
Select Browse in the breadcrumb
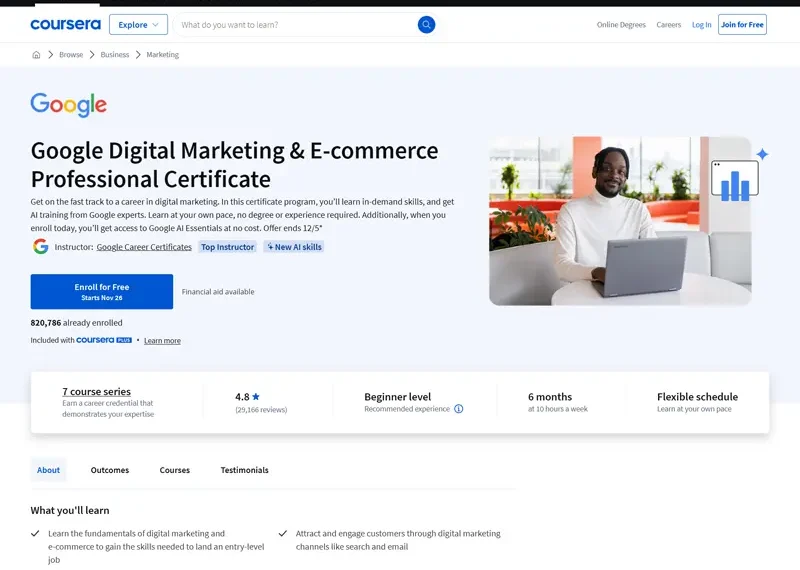click(x=71, y=55)
